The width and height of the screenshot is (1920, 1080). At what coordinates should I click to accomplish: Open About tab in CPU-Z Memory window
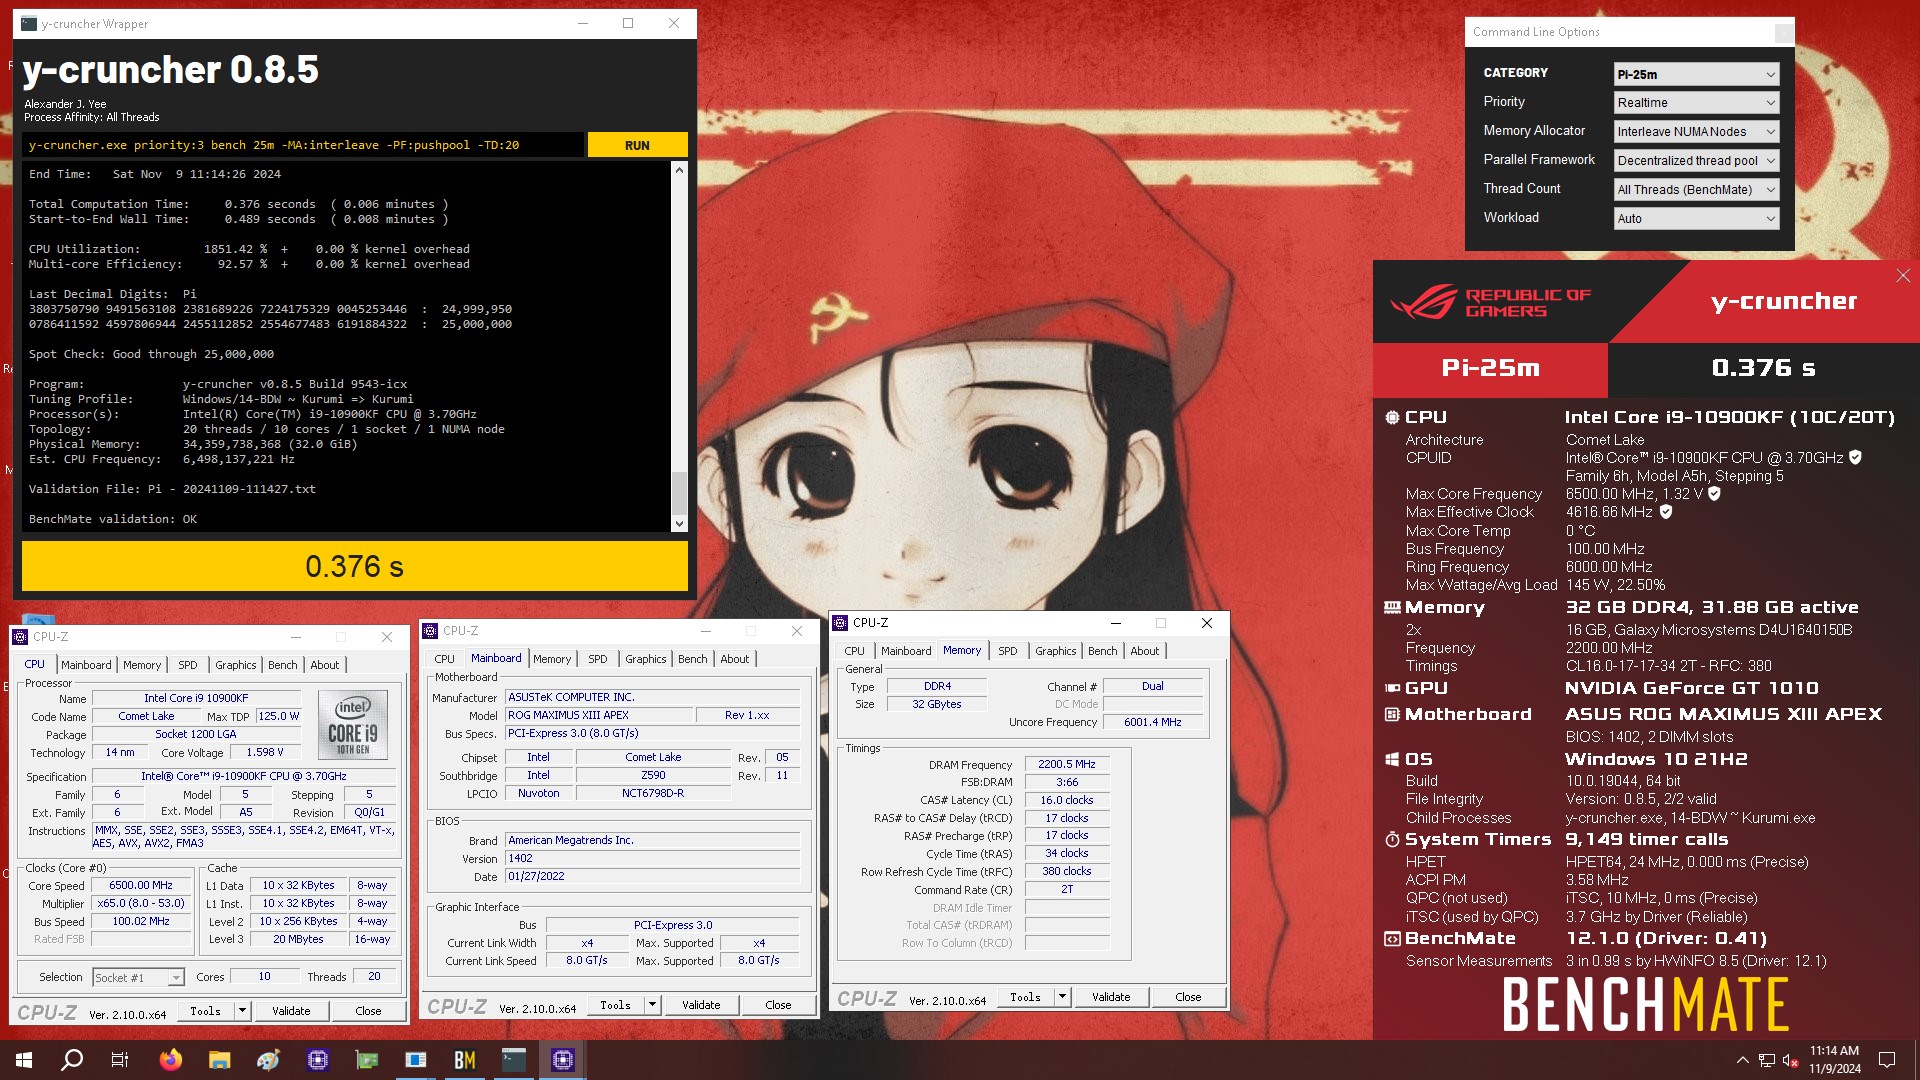1144,651
